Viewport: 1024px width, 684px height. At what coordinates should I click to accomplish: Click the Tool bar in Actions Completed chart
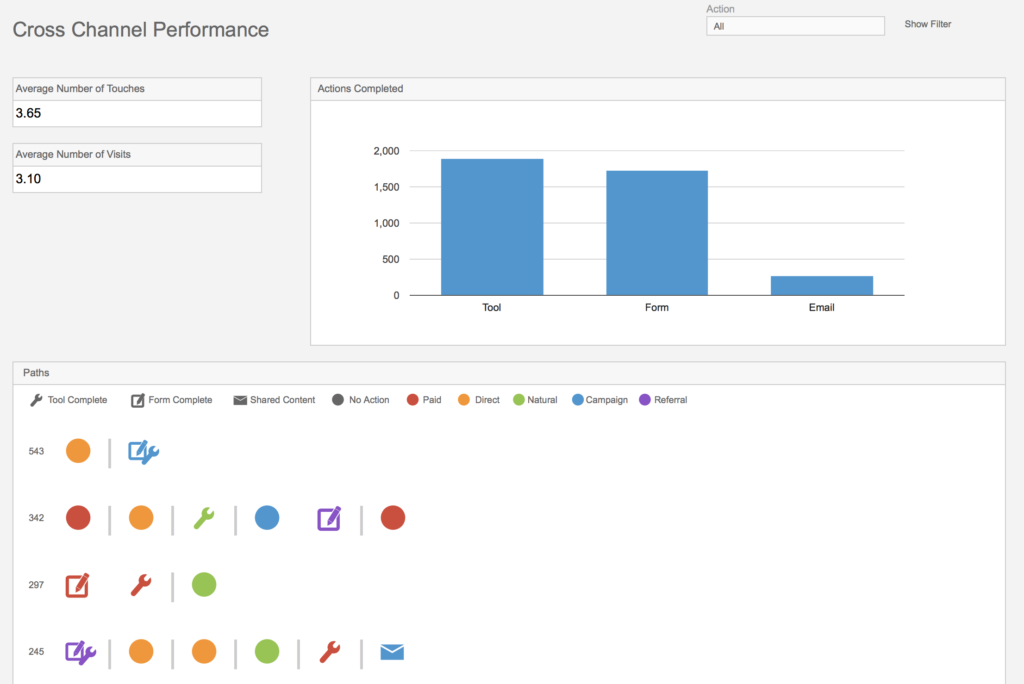(x=492, y=227)
